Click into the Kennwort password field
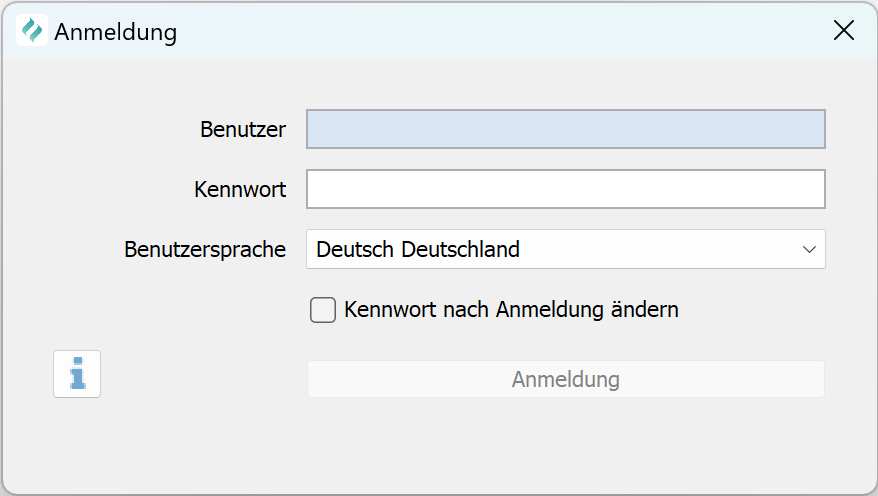Image resolution: width=878 pixels, height=496 pixels. pyautogui.click(x=565, y=189)
